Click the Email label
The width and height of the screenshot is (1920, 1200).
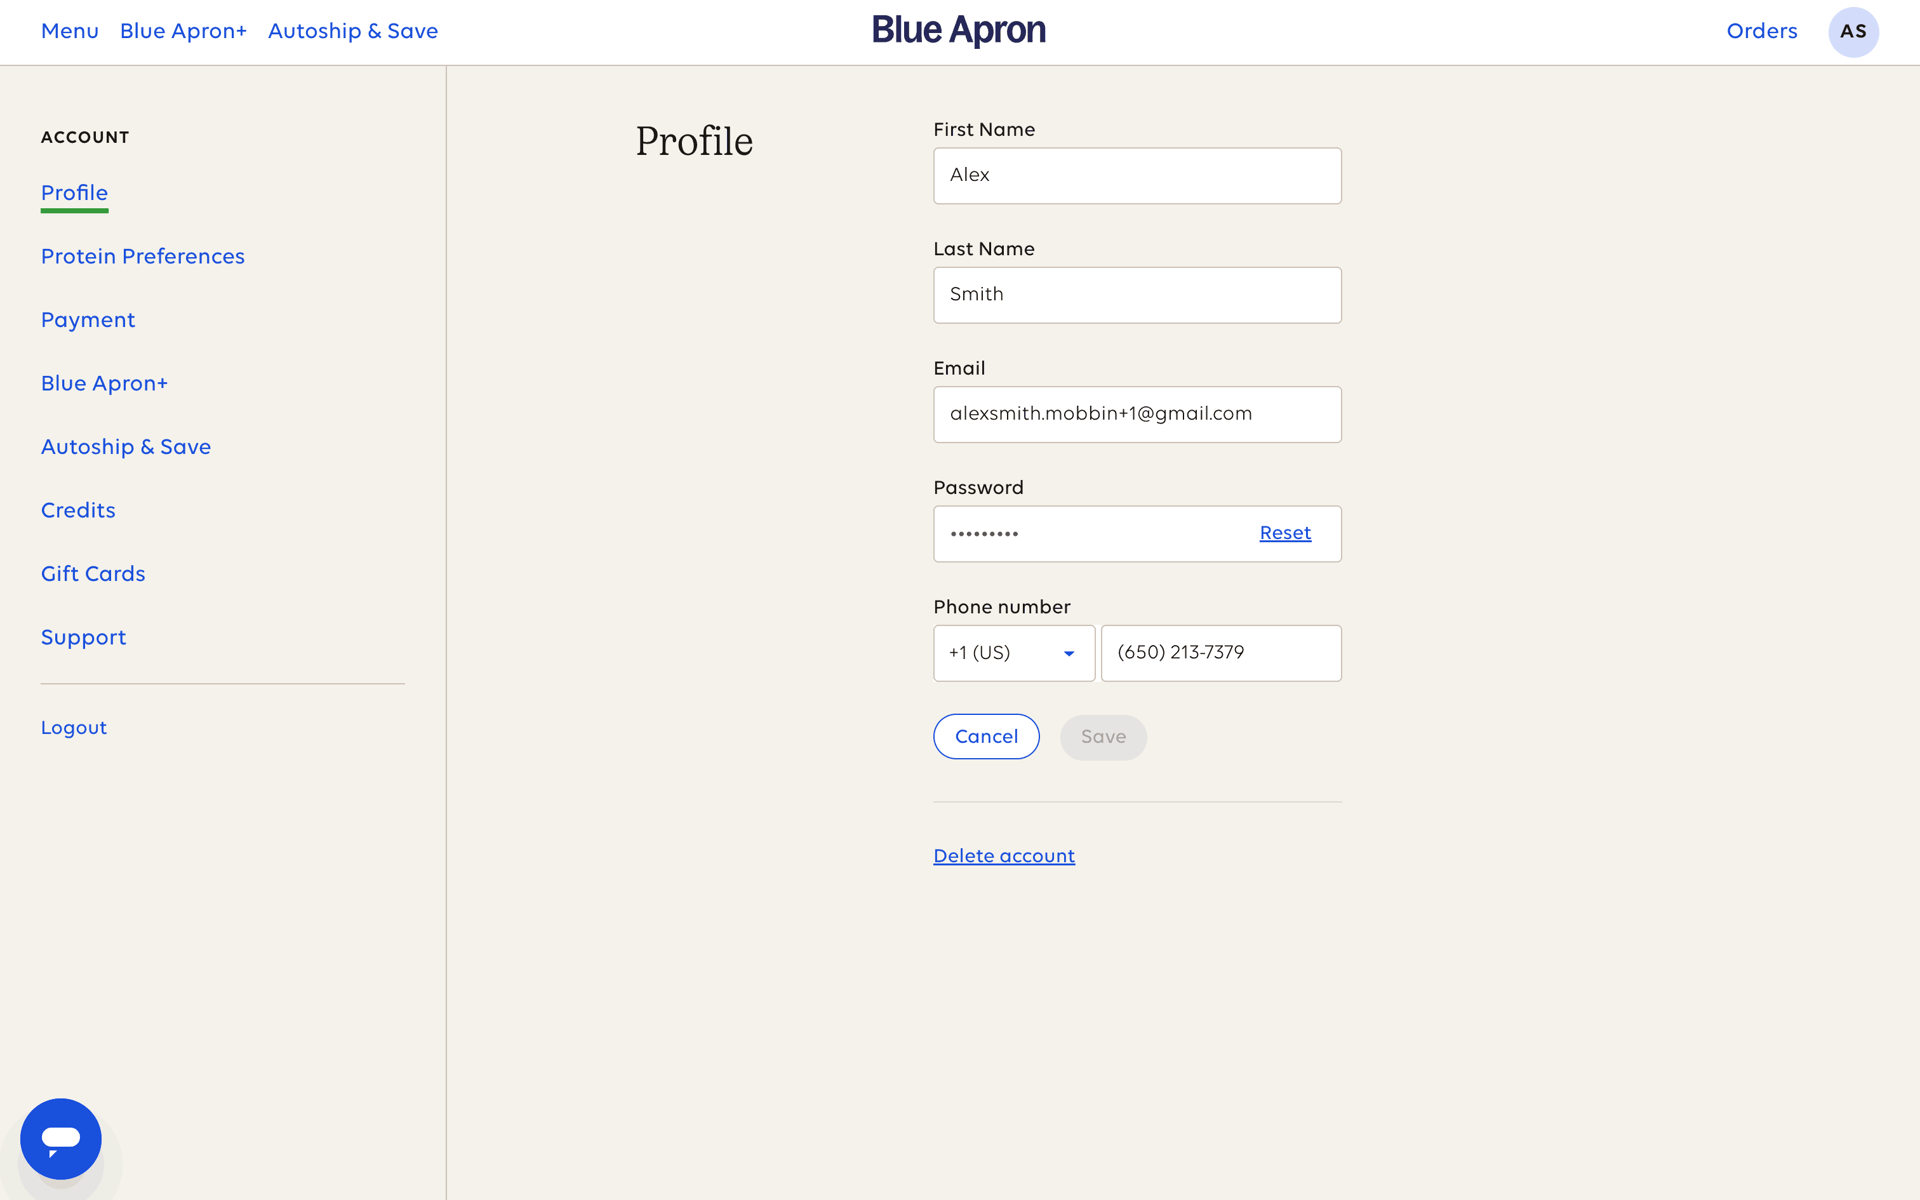pyautogui.click(x=959, y=368)
